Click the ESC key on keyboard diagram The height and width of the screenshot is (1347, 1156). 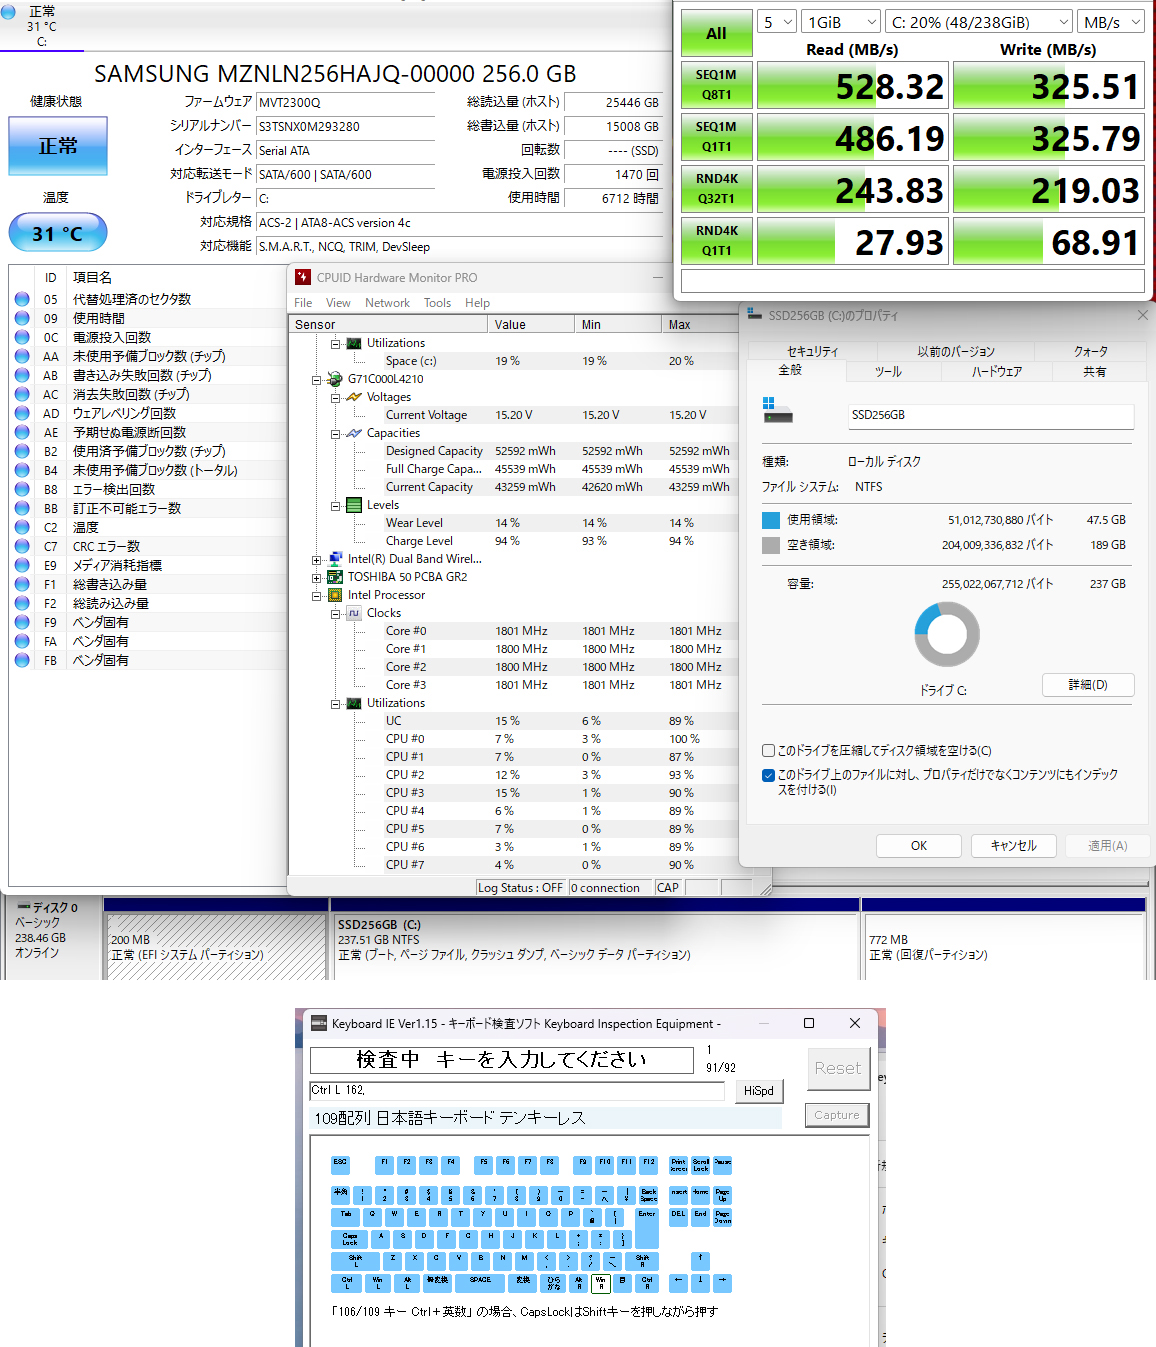340,1164
